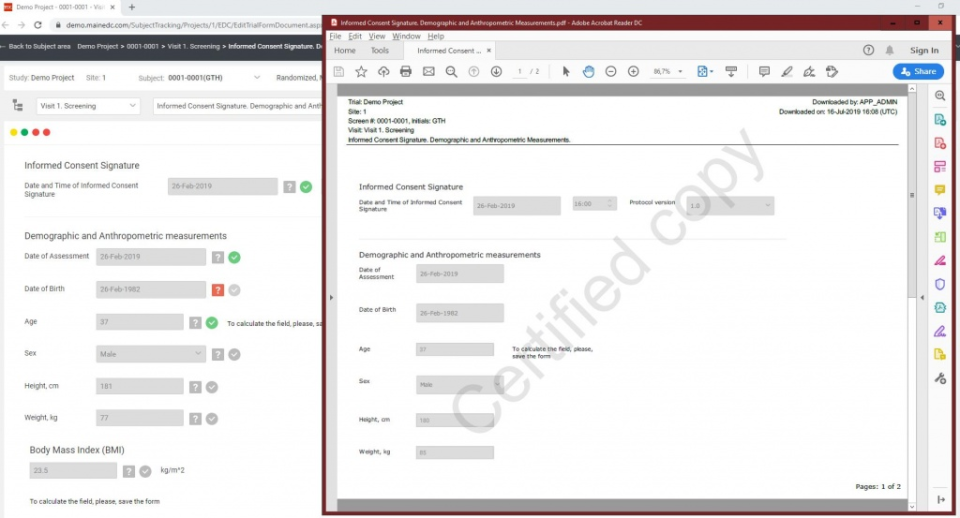This screenshot has width=960, height=518.
Task: Zoom out with the minus circle
Action: click(x=611, y=72)
